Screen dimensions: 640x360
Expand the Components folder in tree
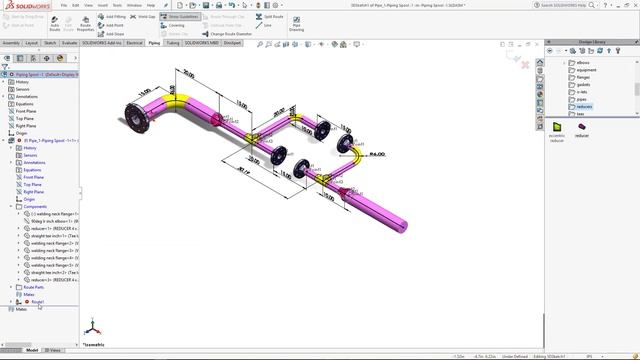pyautogui.click(x=11, y=207)
